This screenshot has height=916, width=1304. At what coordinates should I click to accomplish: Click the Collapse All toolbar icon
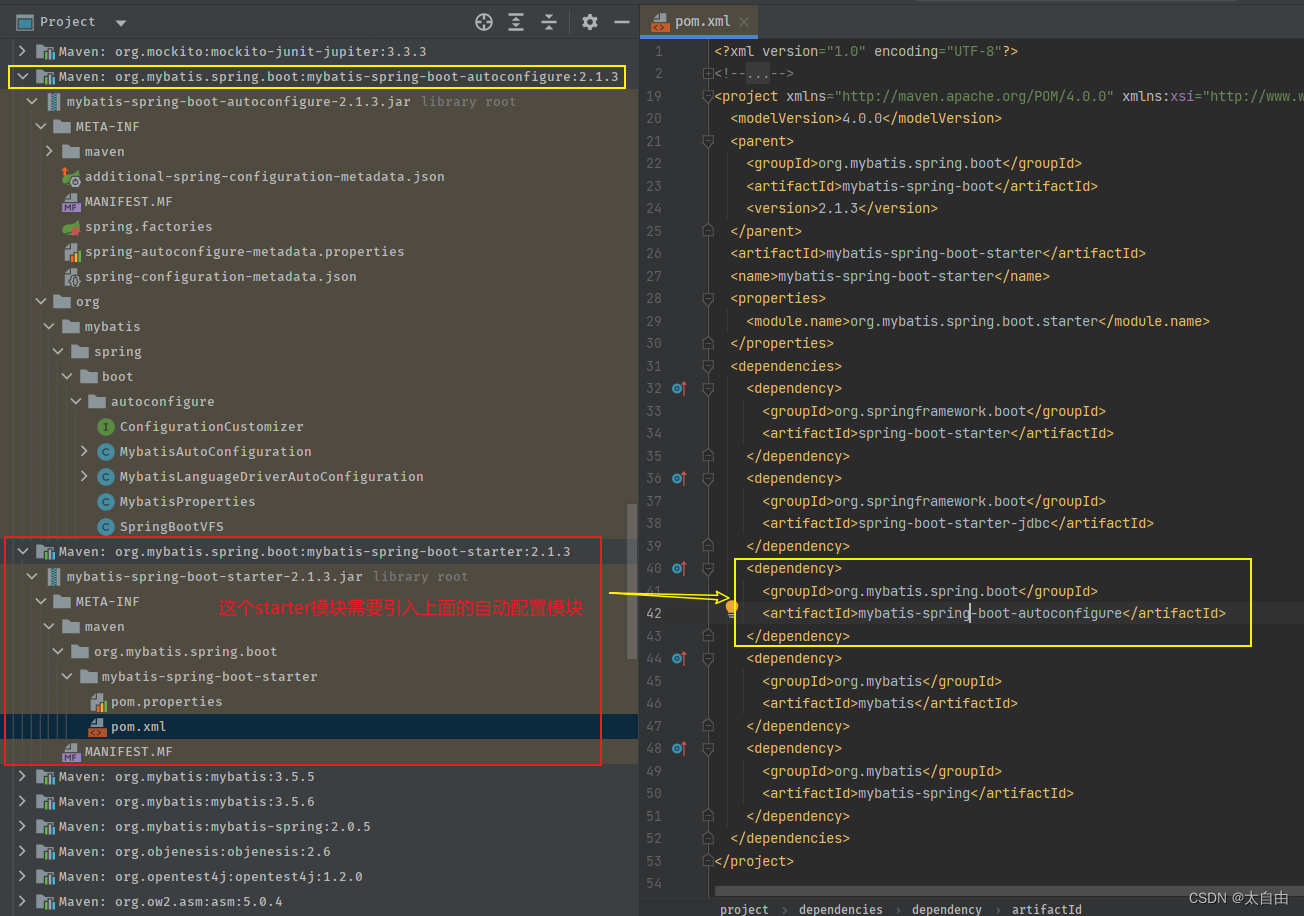[549, 22]
